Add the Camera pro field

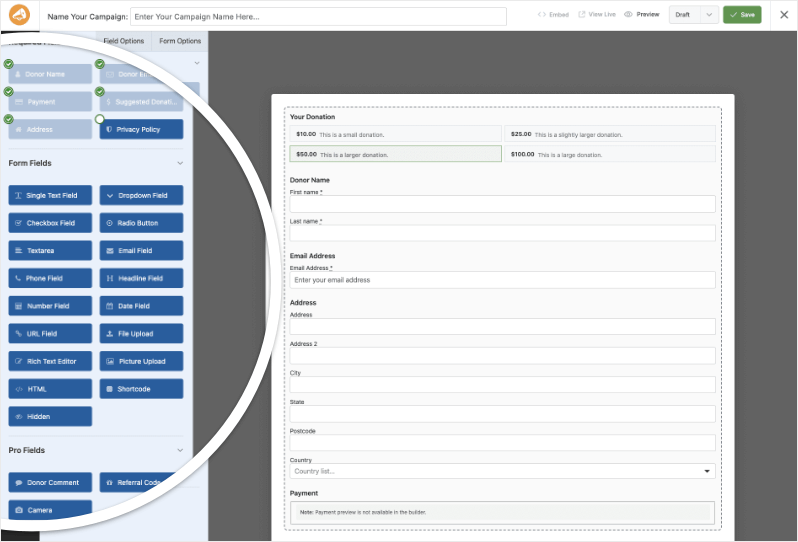50,510
